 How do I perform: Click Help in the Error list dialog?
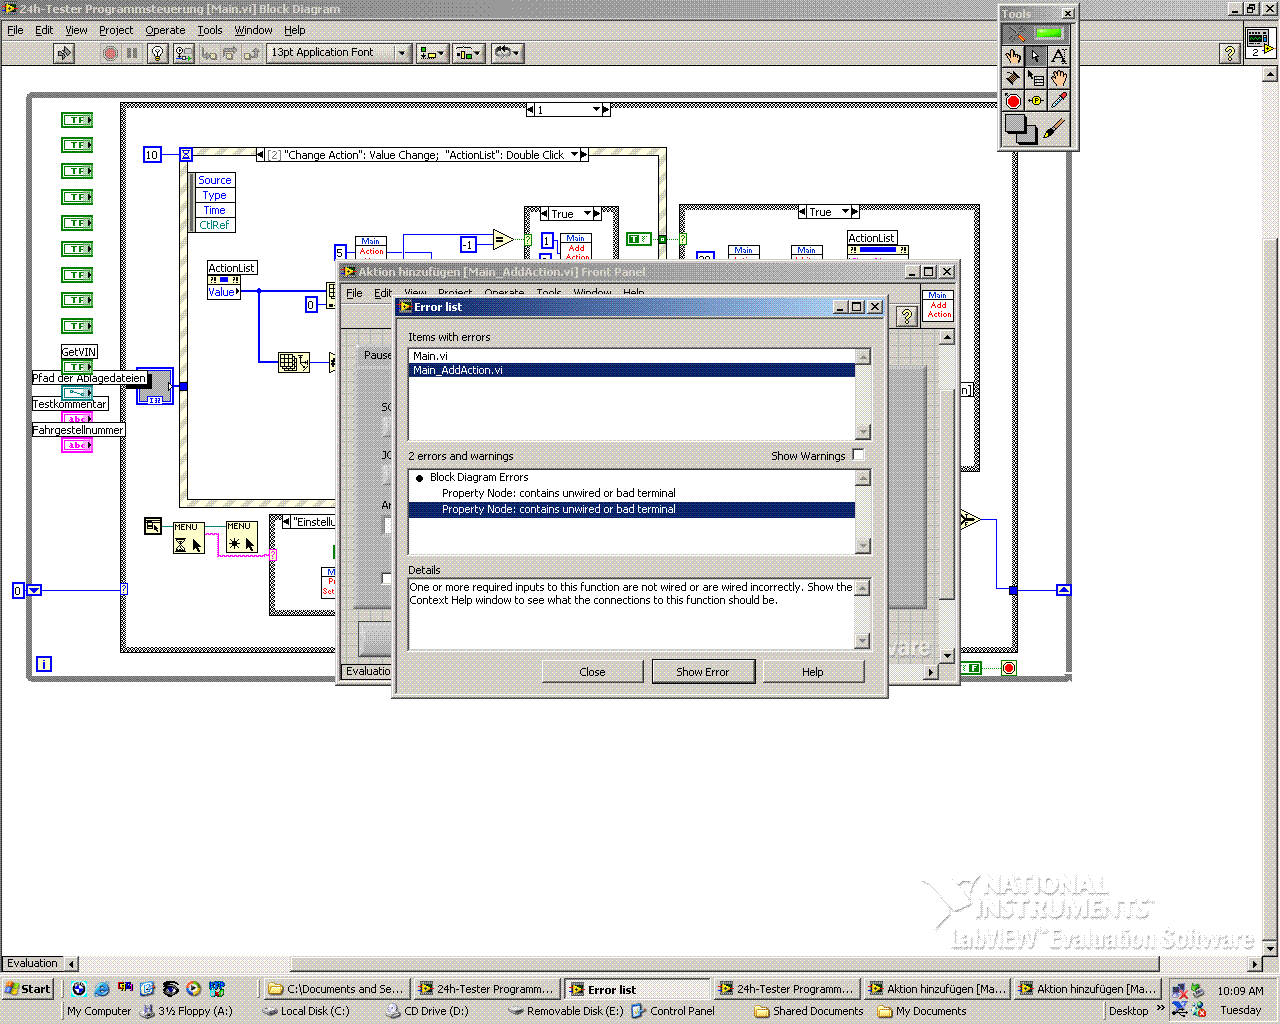[813, 672]
